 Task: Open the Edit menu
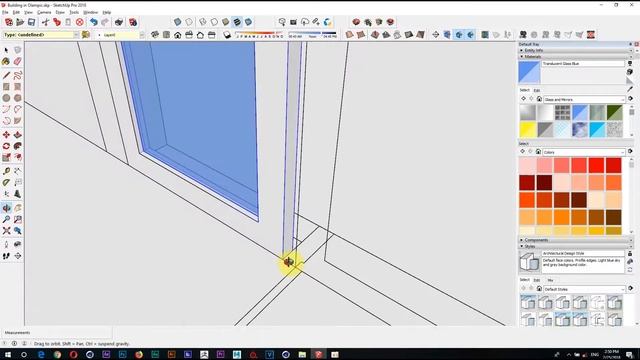(16, 13)
